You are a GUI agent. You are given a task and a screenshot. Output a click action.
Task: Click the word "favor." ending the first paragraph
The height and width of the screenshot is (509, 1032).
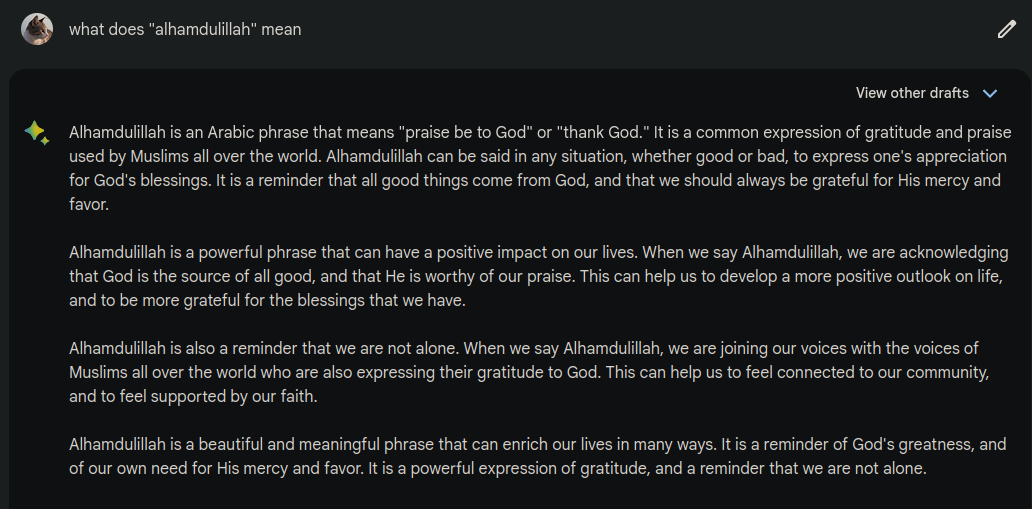pyautogui.click(x=89, y=204)
